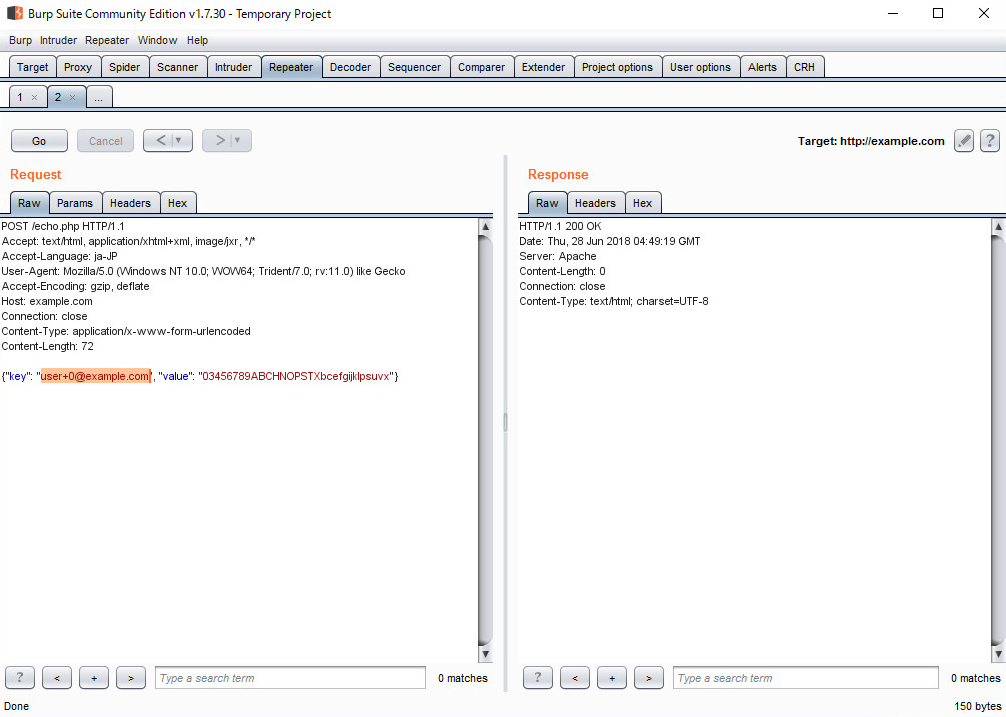Switch to the Sequencer tab
This screenshot has height=717, width=1006.
[x=414, y=67]
